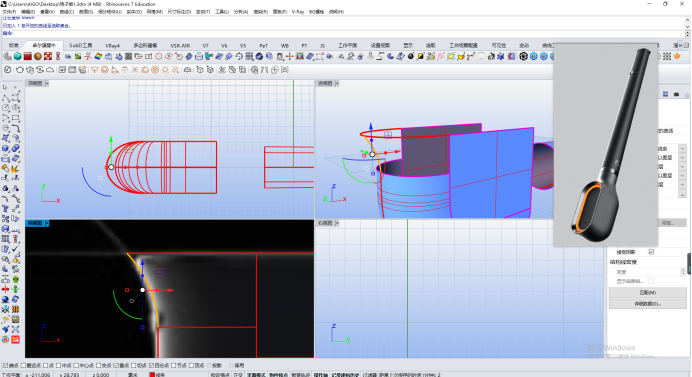Click the rainbow-colored surface analysis icon
692x377 pixels.
pyautogui.click(x=98, y=57)
